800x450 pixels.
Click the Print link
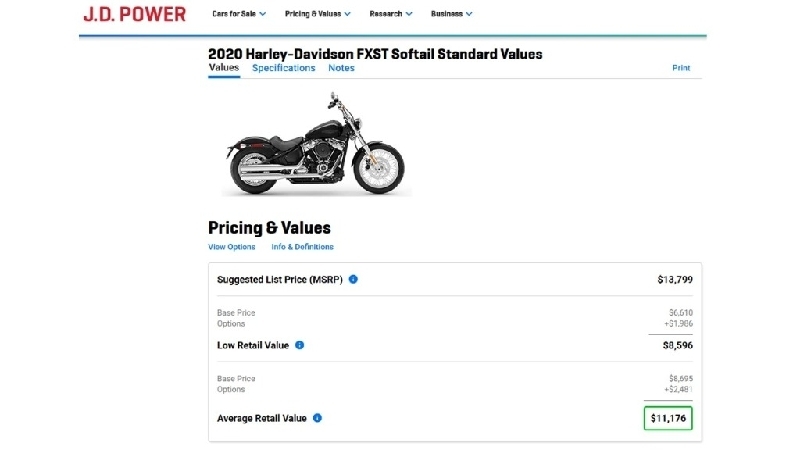681,68
